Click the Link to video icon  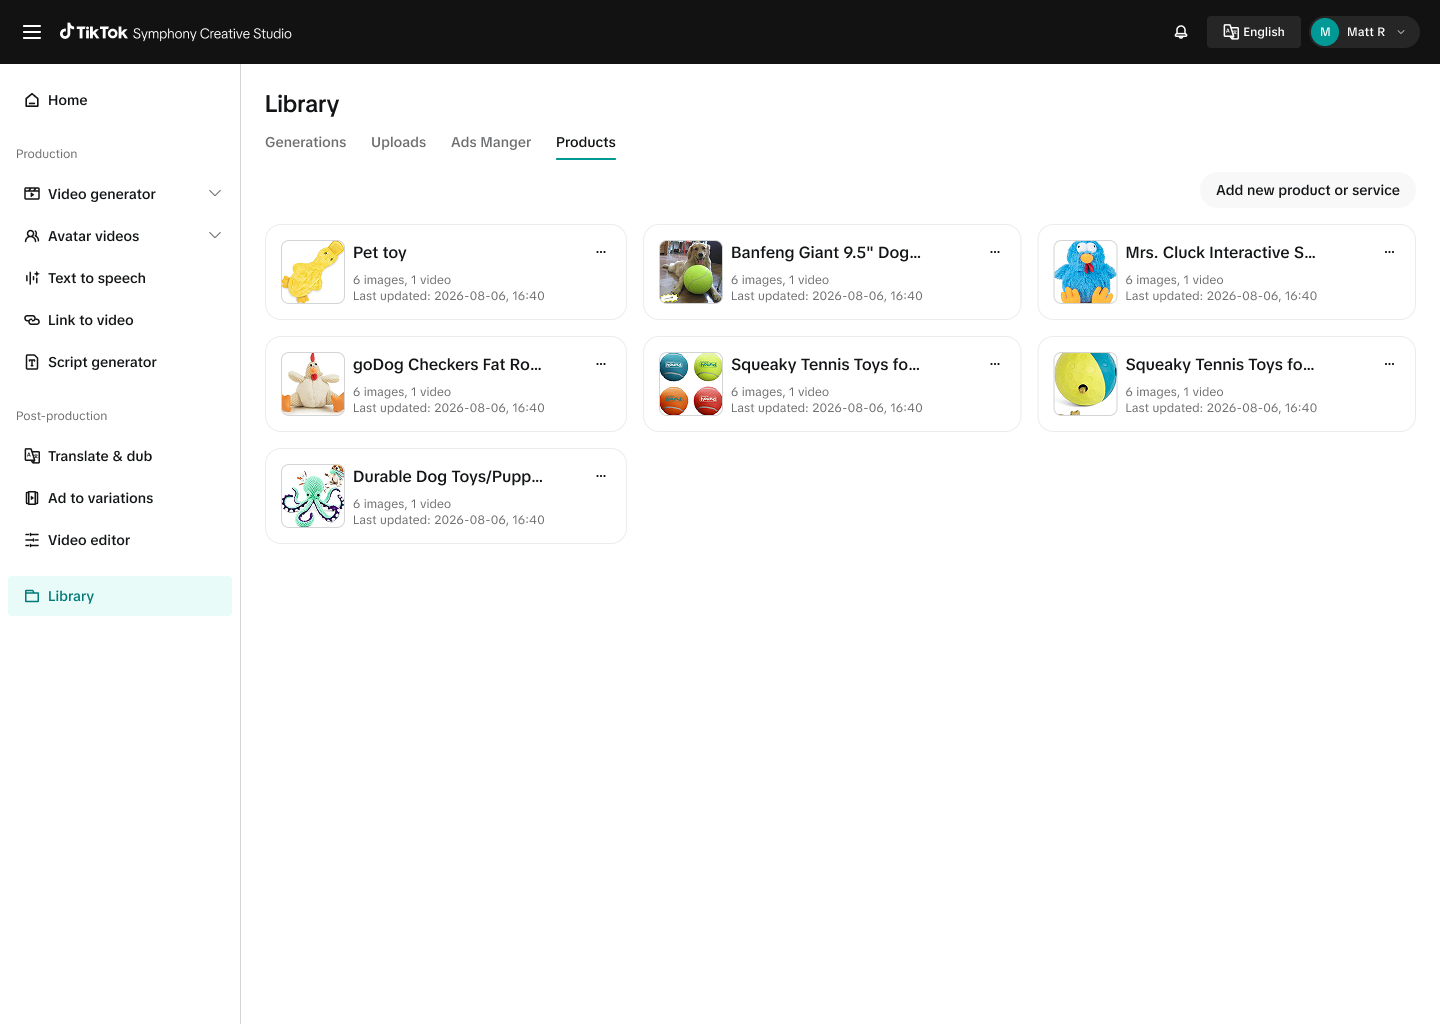pos(32,320)
